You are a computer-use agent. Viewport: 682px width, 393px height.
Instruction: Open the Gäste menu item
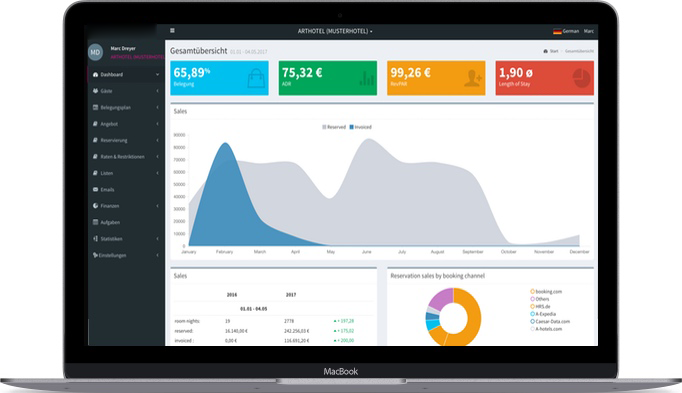tap(126, 91)
